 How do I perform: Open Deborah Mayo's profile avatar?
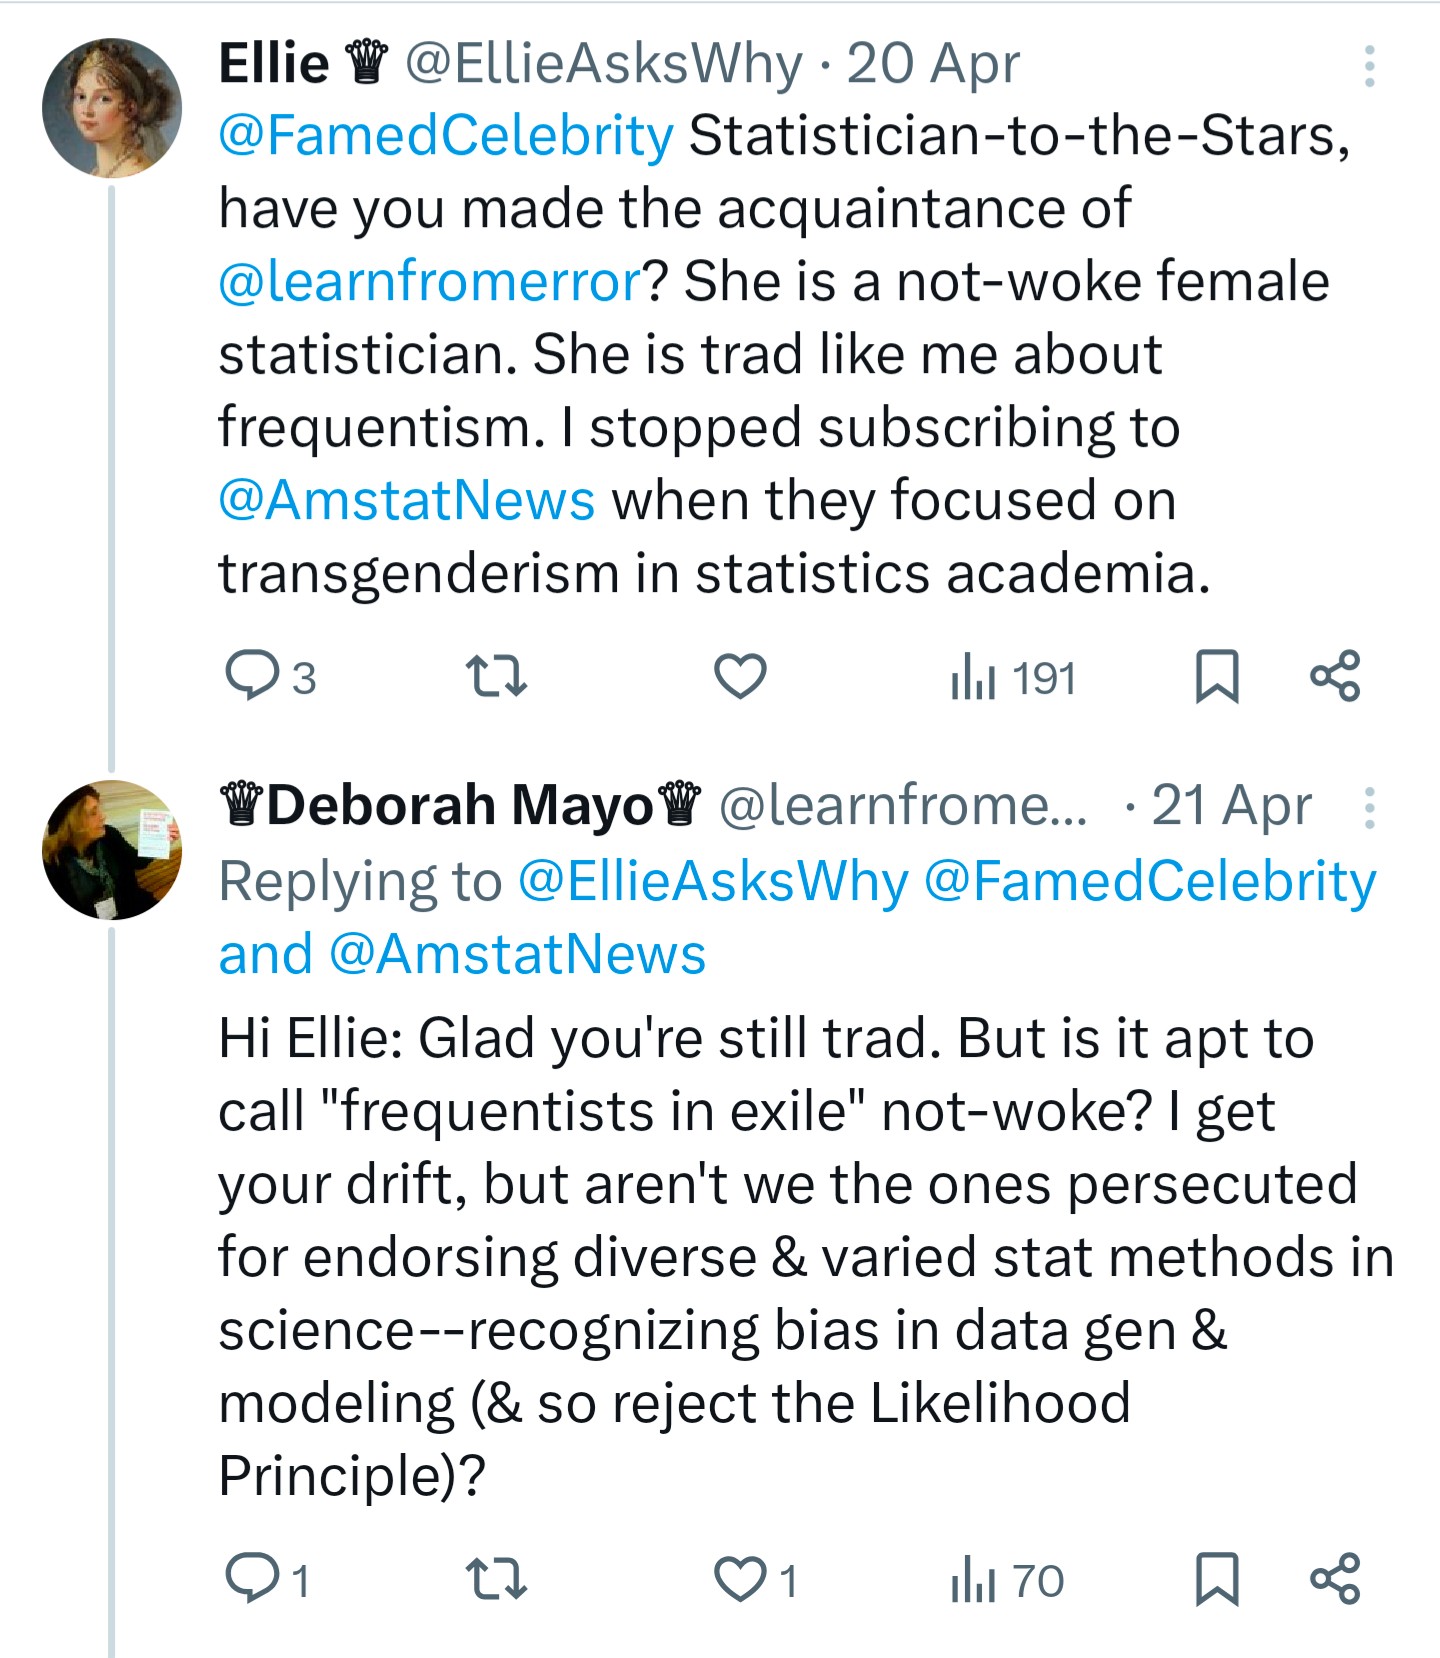pyautogui.click(x=112, y=850)
